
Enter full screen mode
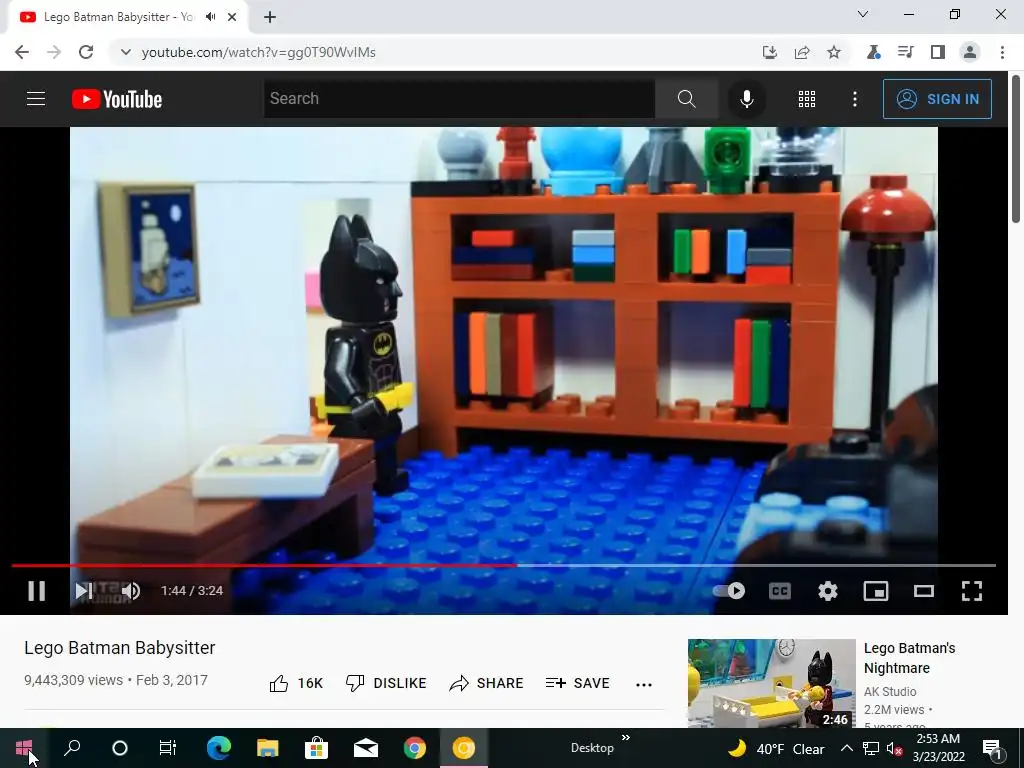(x=972, y=591)
